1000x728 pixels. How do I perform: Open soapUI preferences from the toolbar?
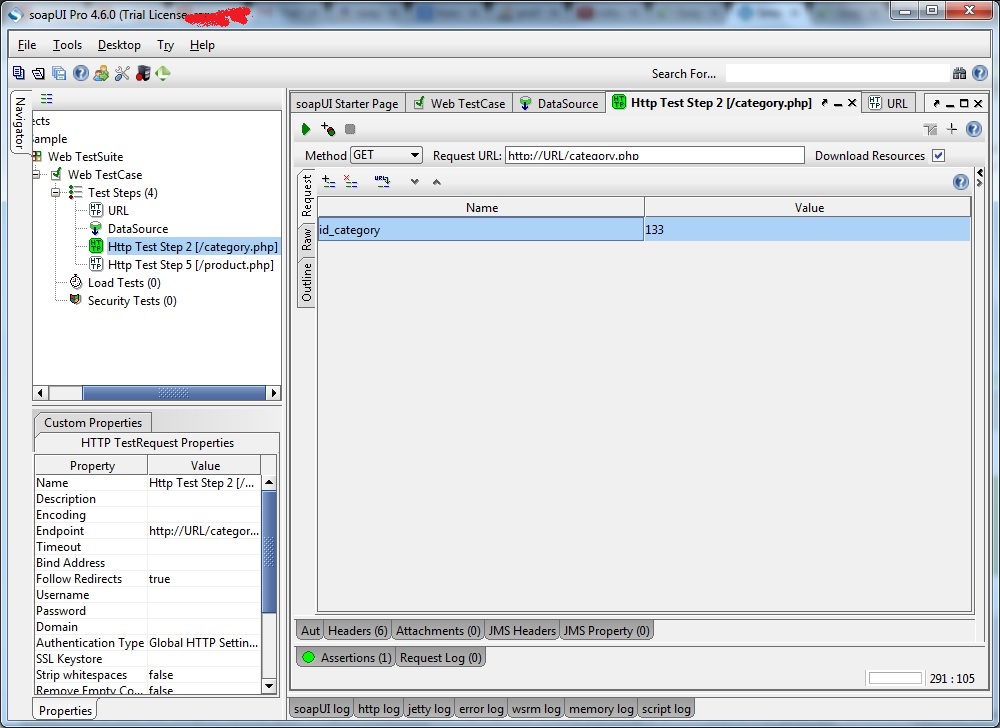[122, 73]
